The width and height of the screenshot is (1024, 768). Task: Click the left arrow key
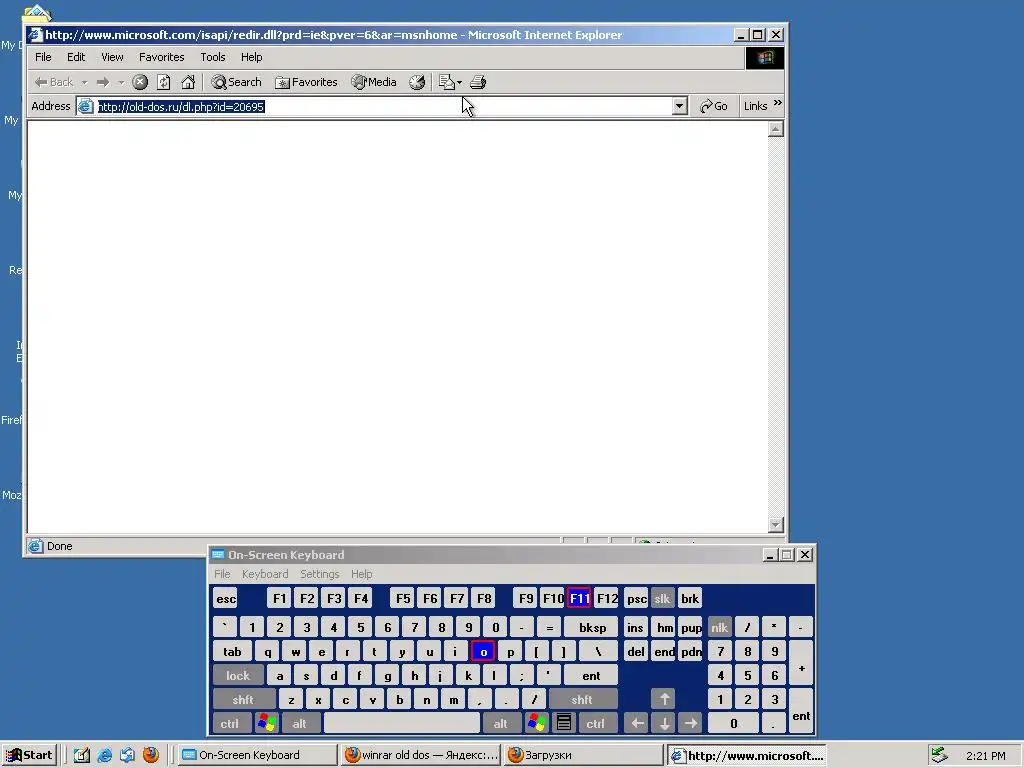[637, 723]
